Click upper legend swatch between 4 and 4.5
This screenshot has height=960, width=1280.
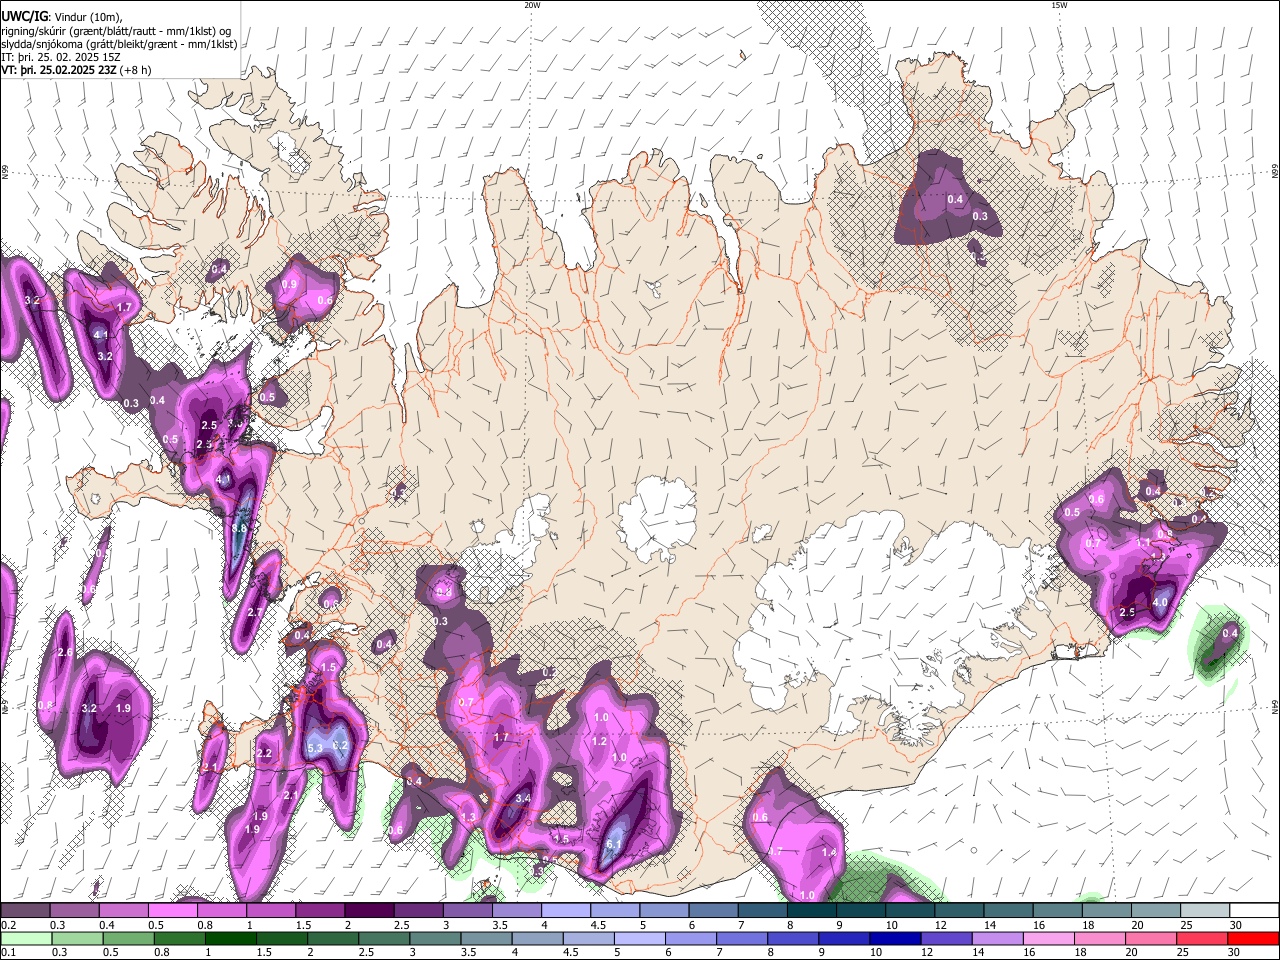[566, 911]
